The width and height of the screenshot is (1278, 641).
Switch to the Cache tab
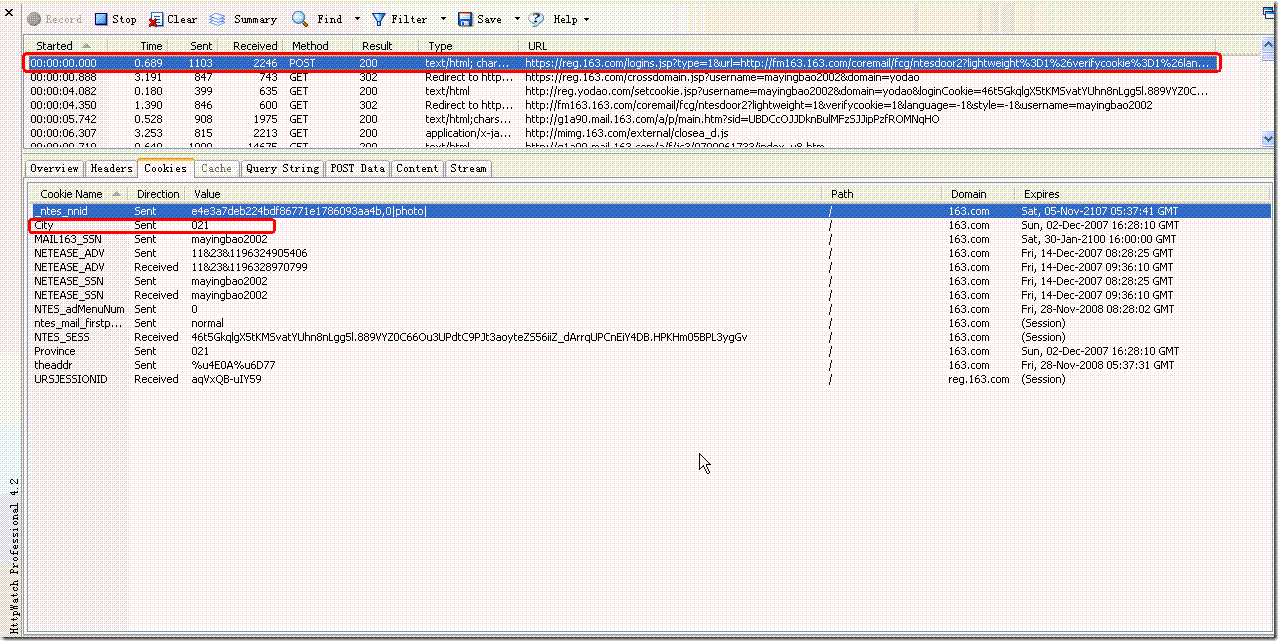216,168
